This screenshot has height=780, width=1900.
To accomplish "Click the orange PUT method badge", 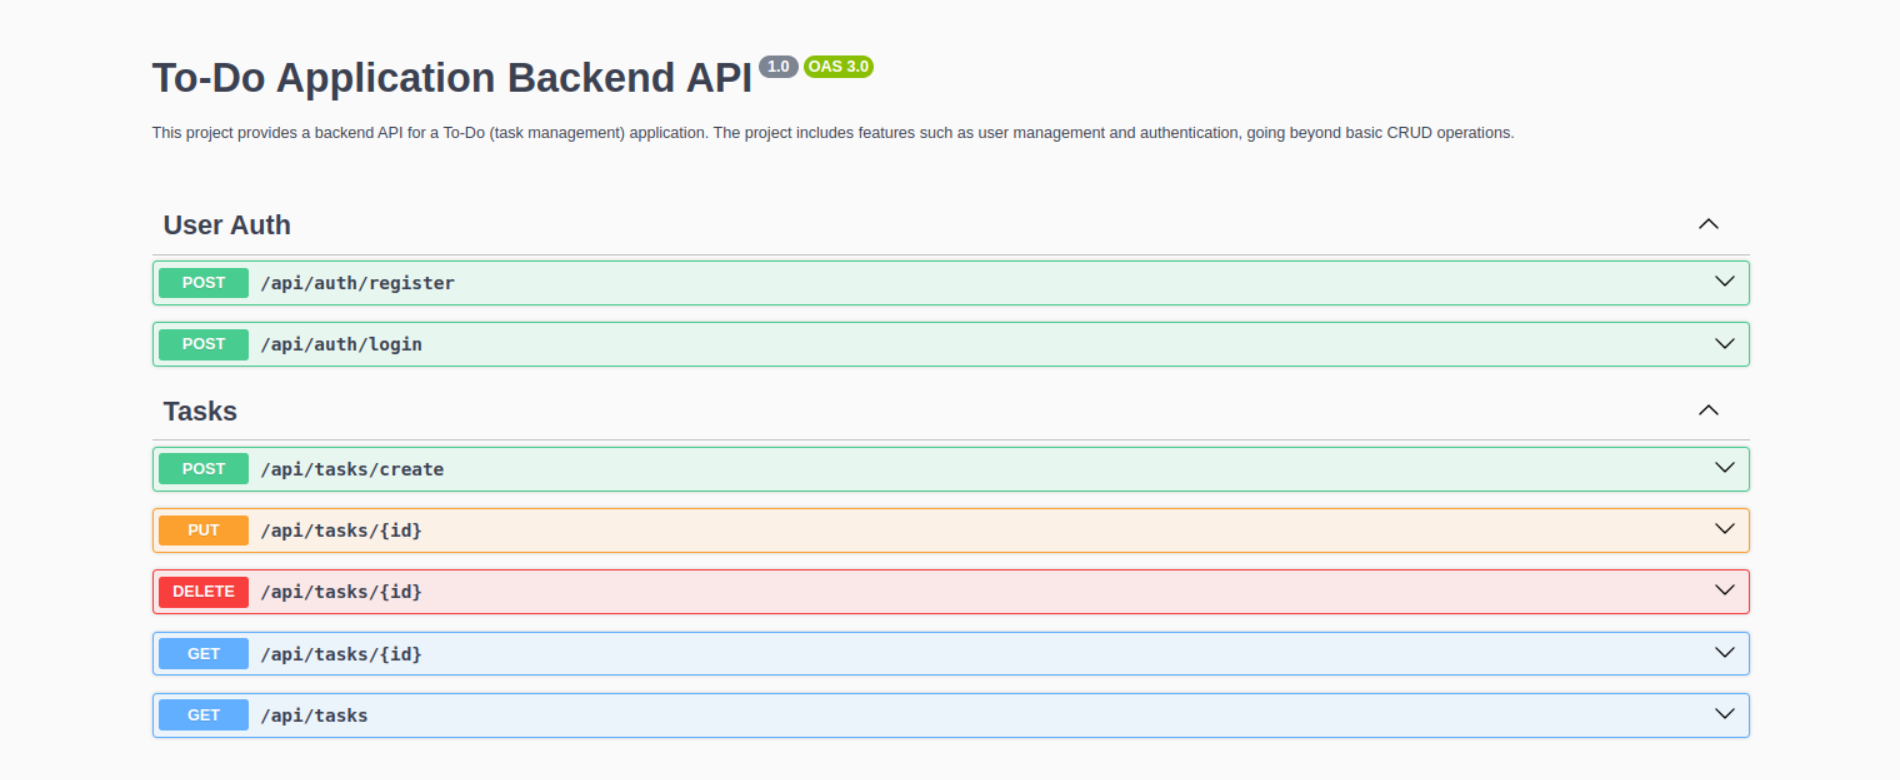I will point(203,530).
